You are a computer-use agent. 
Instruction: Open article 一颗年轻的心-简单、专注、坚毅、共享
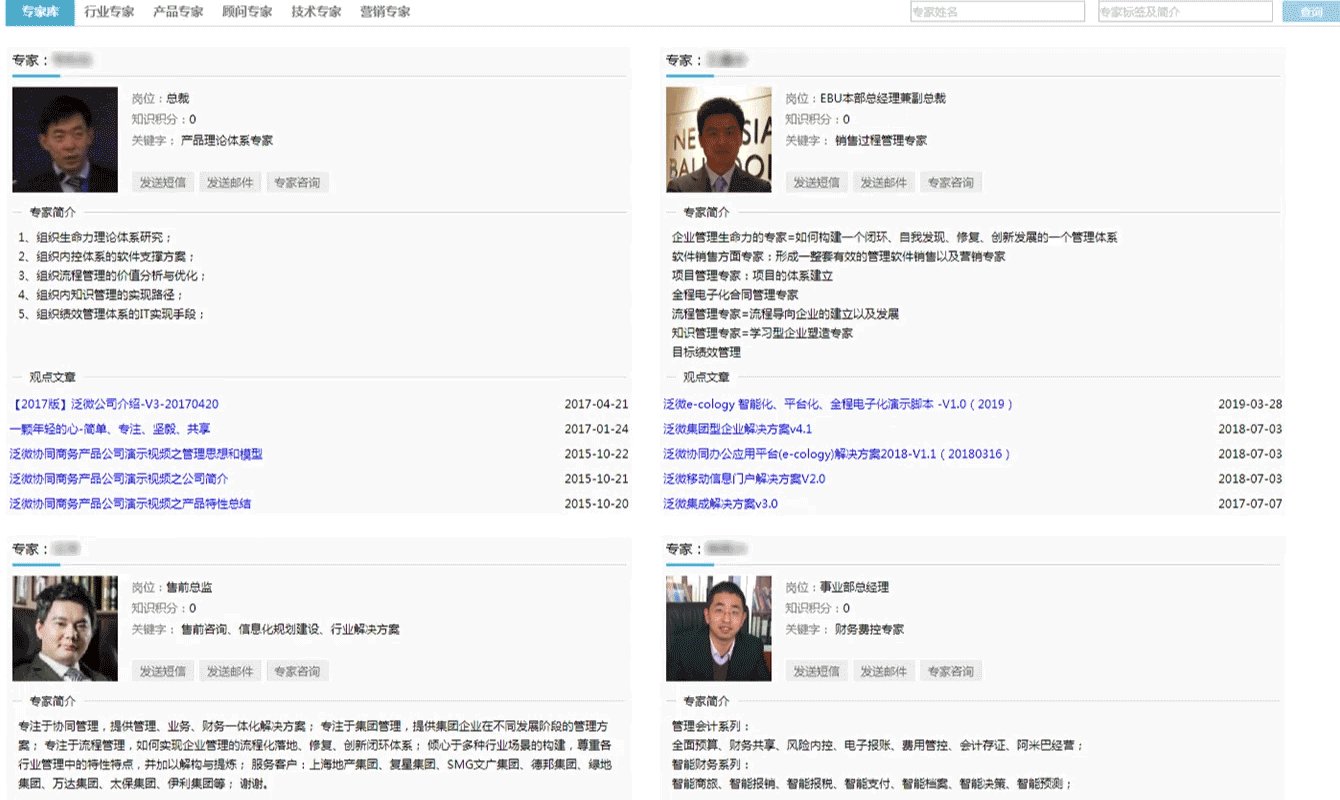pyautogui.click(x=110, y=429)
